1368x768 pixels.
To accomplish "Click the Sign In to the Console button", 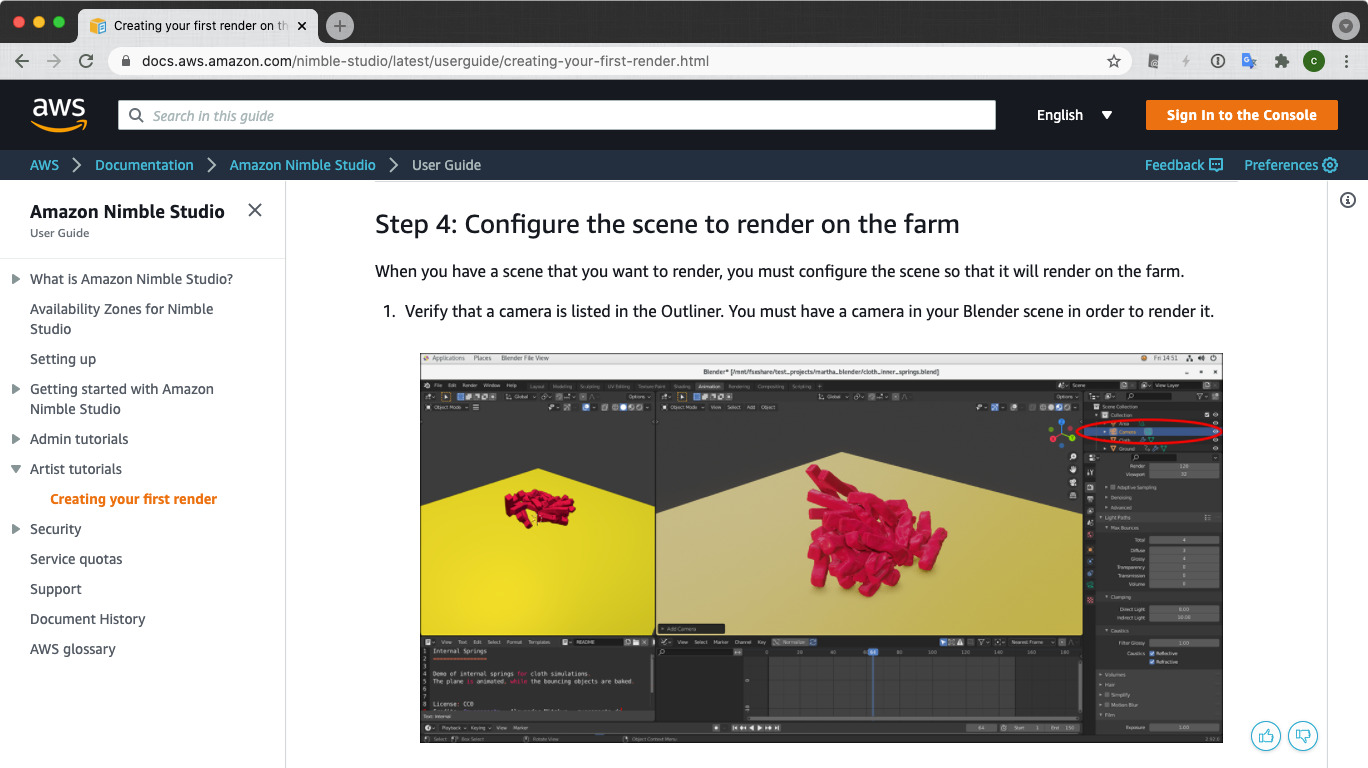I will tap(1241, 115).
